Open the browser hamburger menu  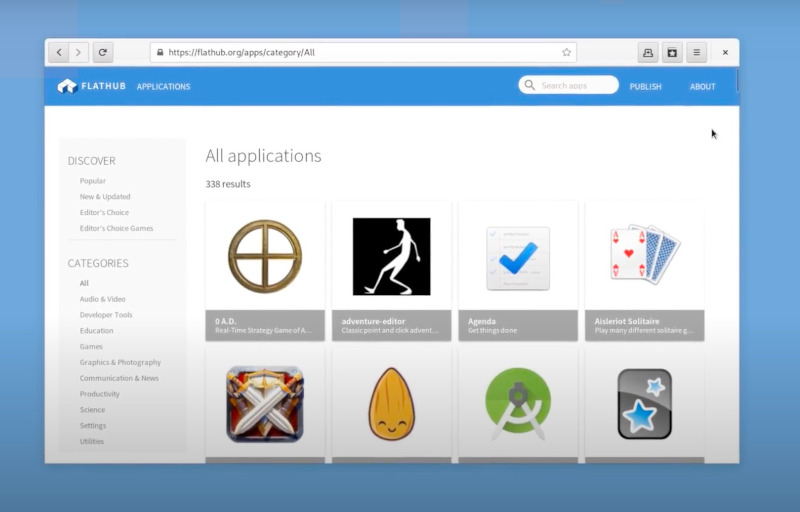(x=697, y=52)
